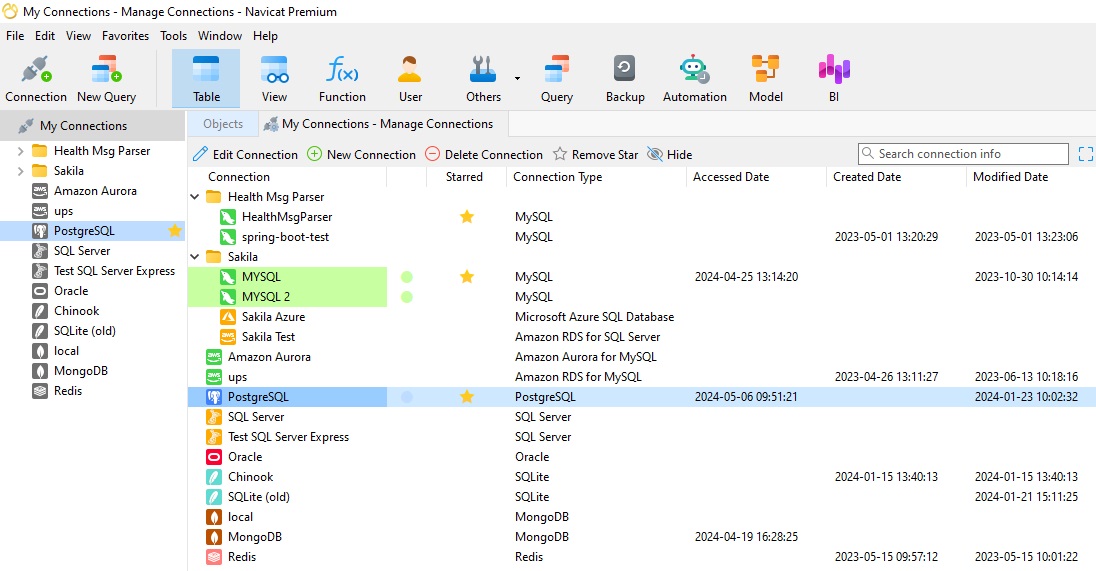Open New Query from the toolbar

click(106, 78)
